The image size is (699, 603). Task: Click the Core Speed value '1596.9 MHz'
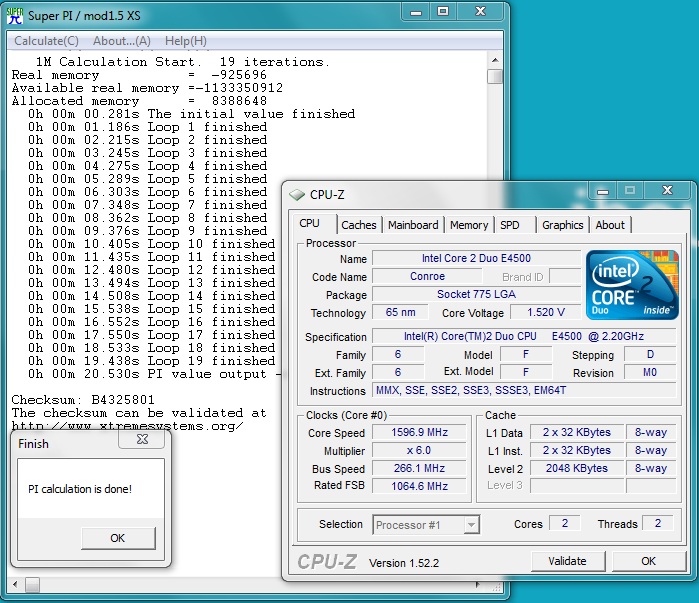pos(419,432)
